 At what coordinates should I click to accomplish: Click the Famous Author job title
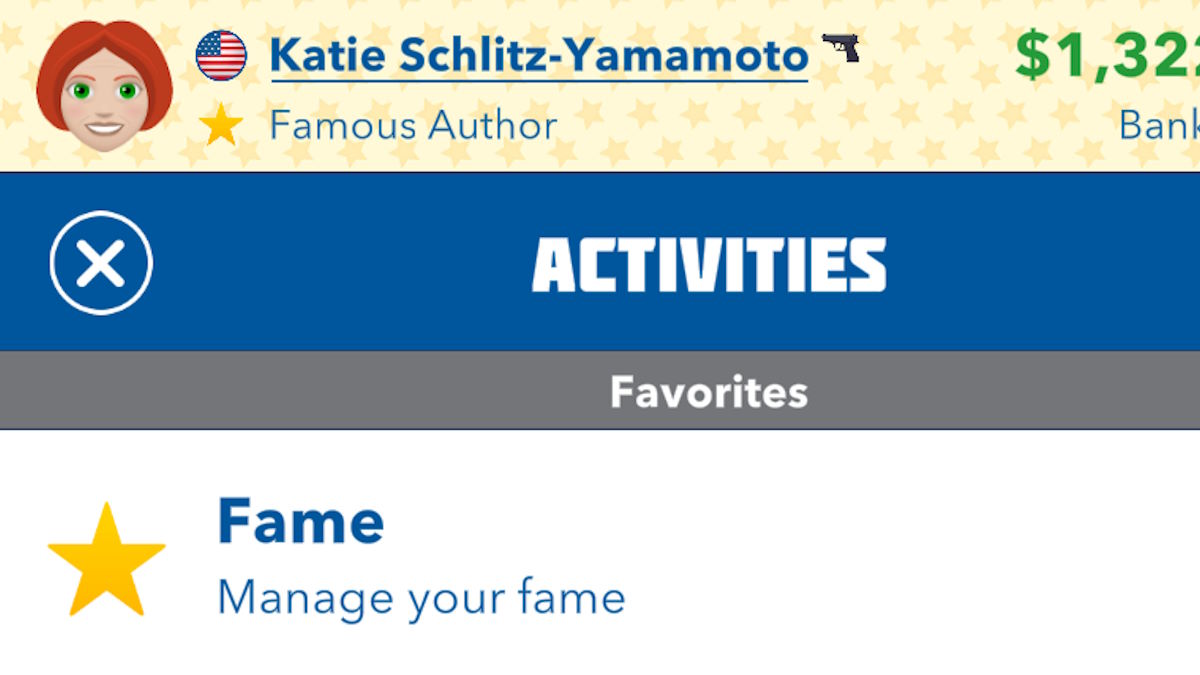[x=413, y=126]
